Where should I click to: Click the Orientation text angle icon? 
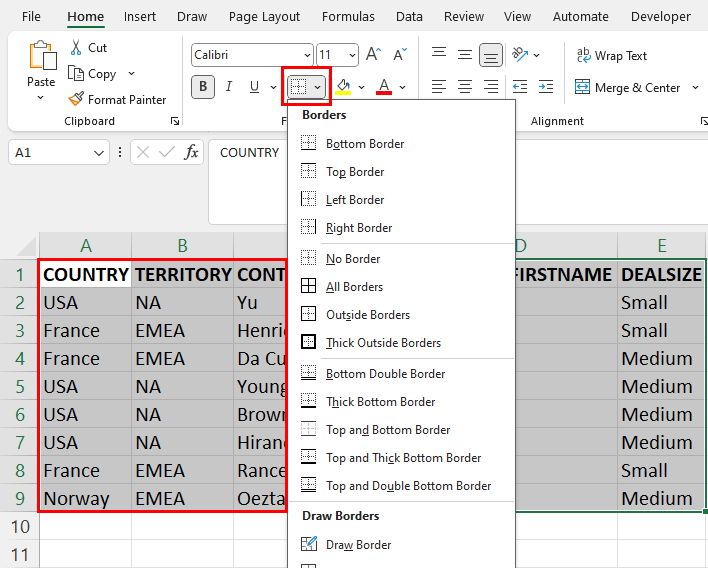point(520,55)
